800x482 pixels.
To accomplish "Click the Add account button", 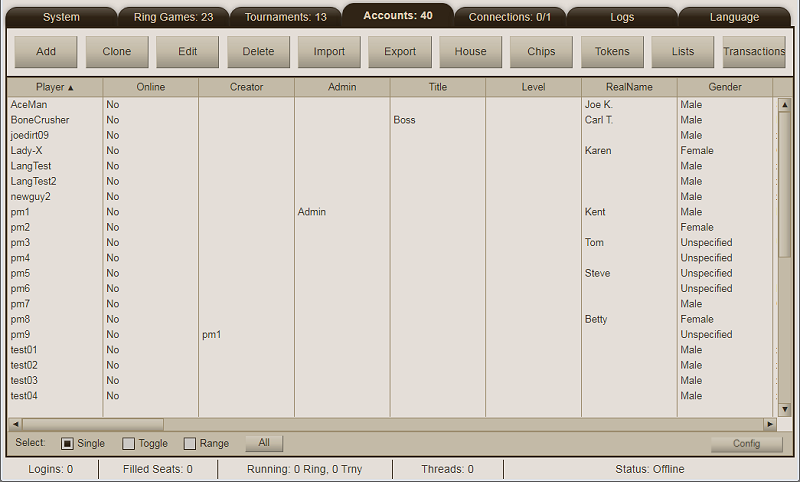I will (x=46, y=52).
